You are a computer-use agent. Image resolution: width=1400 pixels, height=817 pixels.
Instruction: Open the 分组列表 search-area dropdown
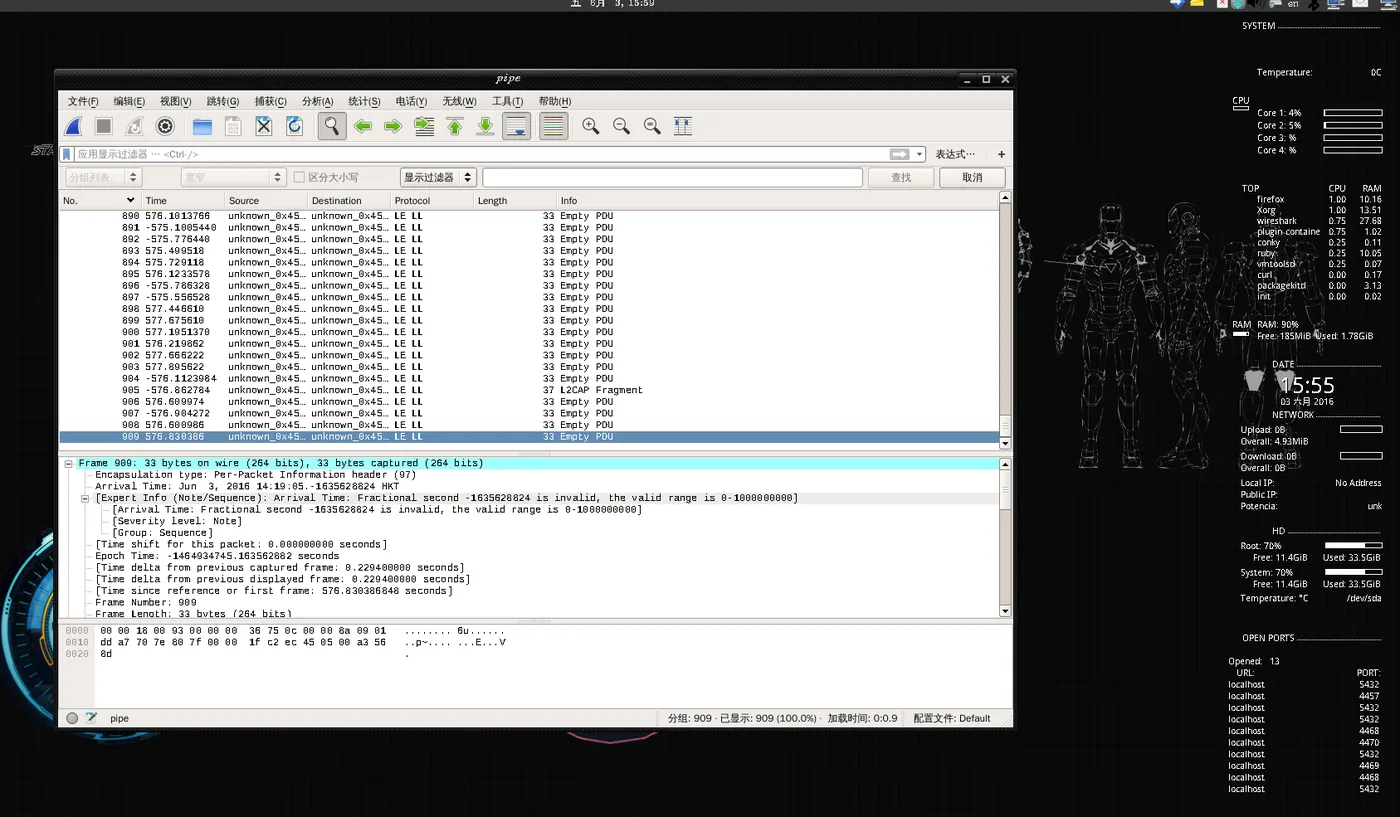coord(103,177)
